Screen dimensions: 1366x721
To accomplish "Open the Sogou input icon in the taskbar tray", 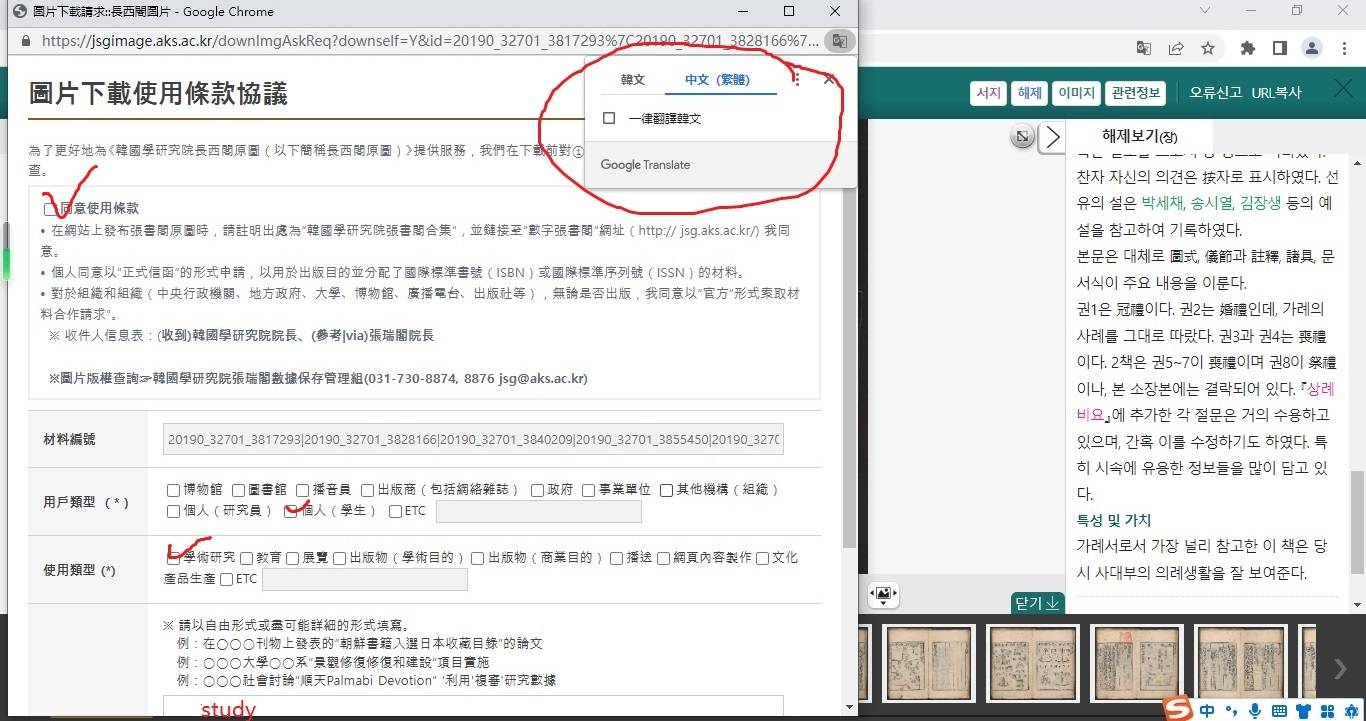I will (1177, 708).
